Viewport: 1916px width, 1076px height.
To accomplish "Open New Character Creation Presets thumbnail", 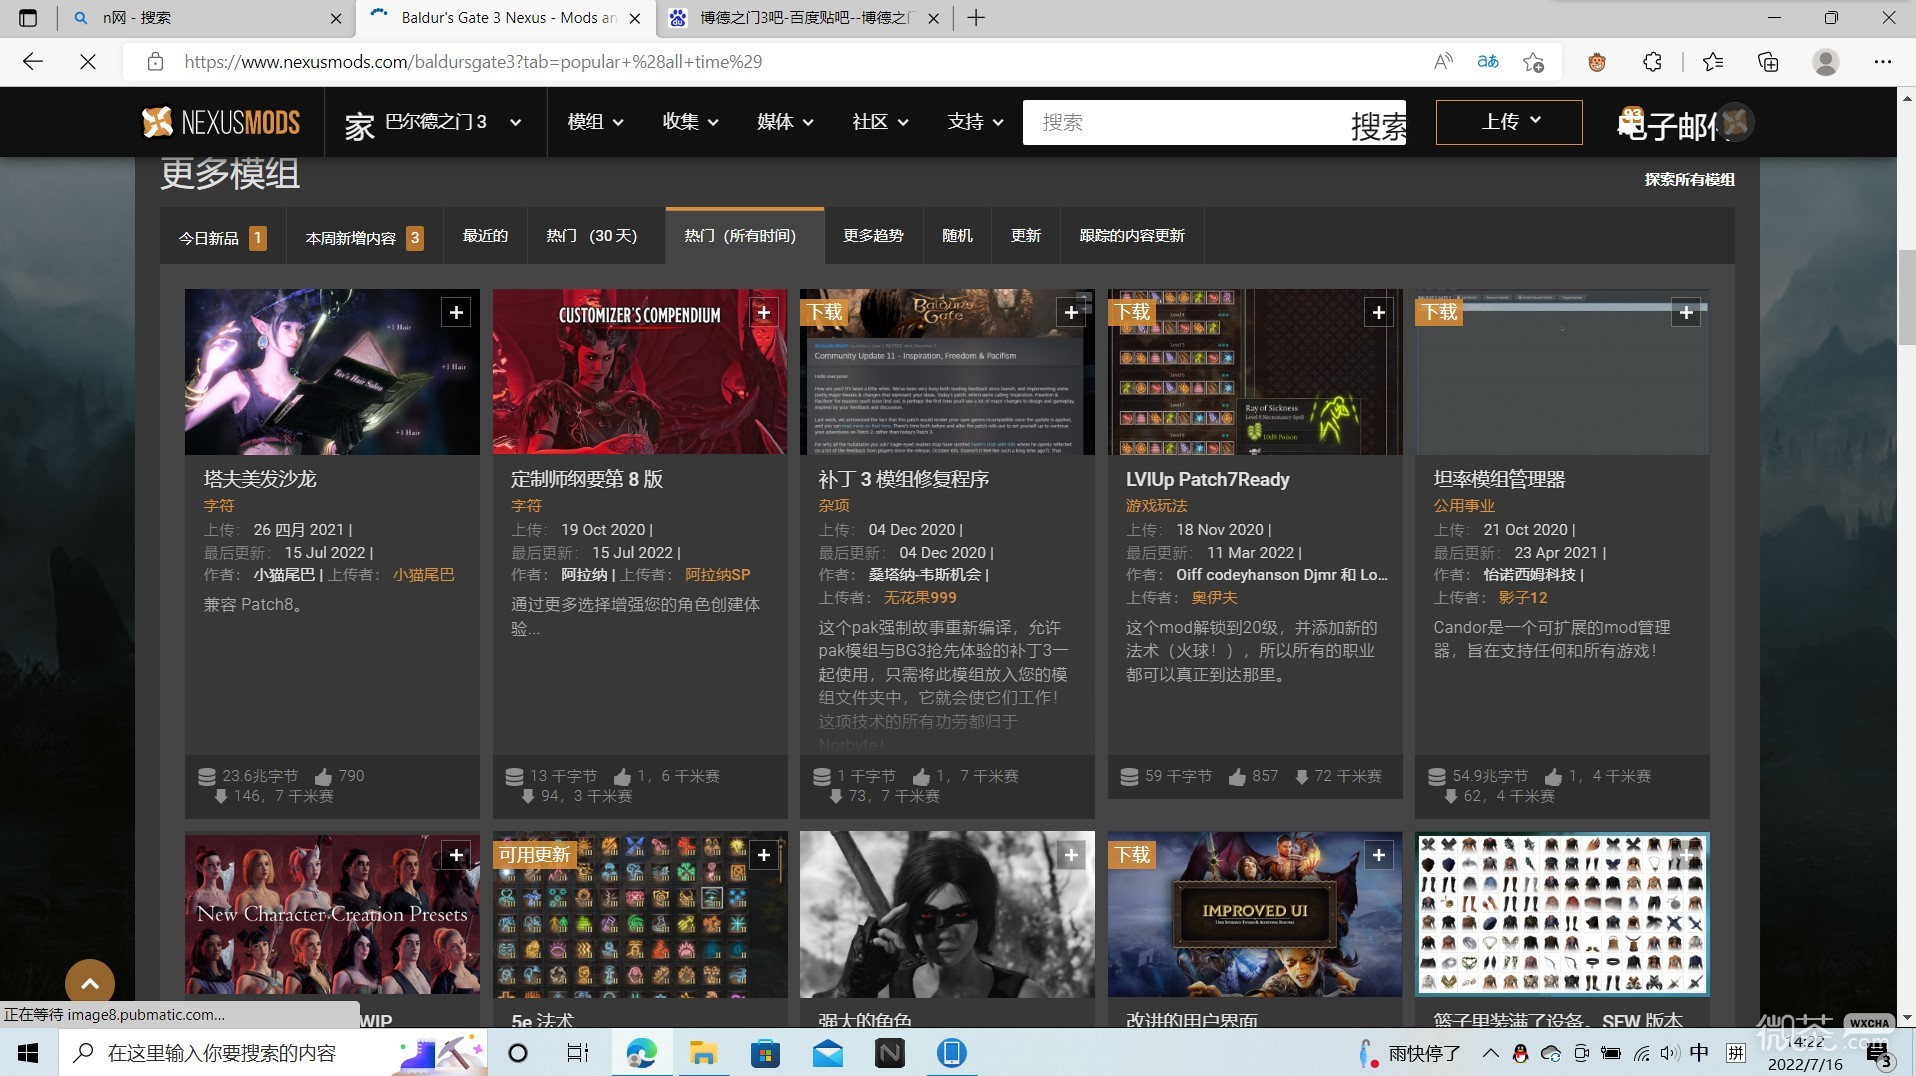I will (x=332, y=914).
